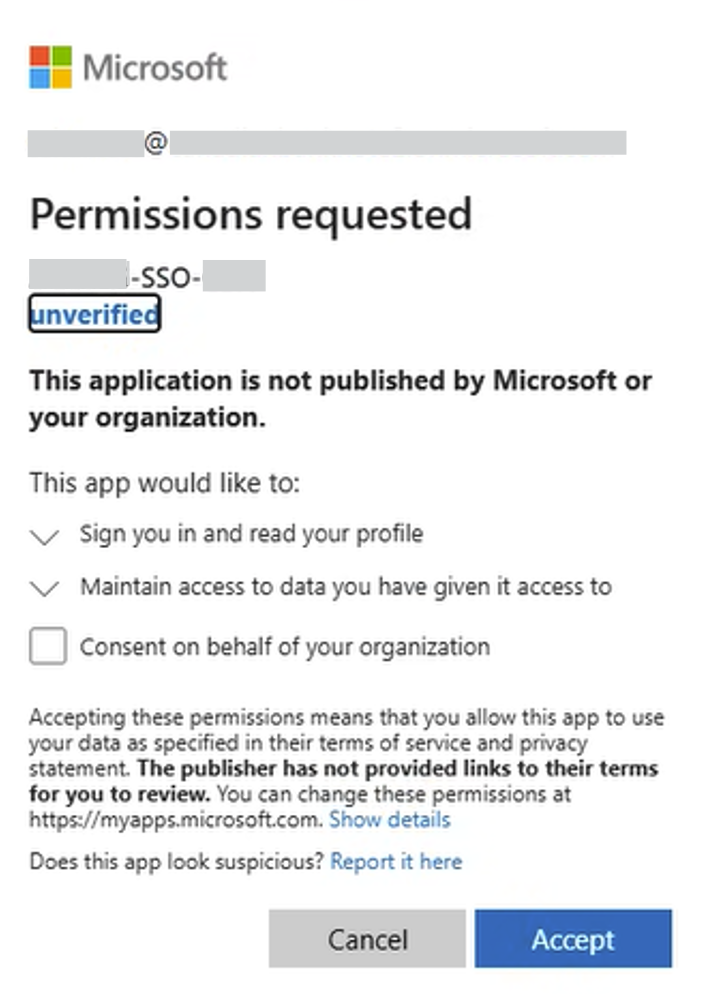Click the 'not published by Microsoft' warning text
The image size is (715, 994).
click(x=340, y=399)
